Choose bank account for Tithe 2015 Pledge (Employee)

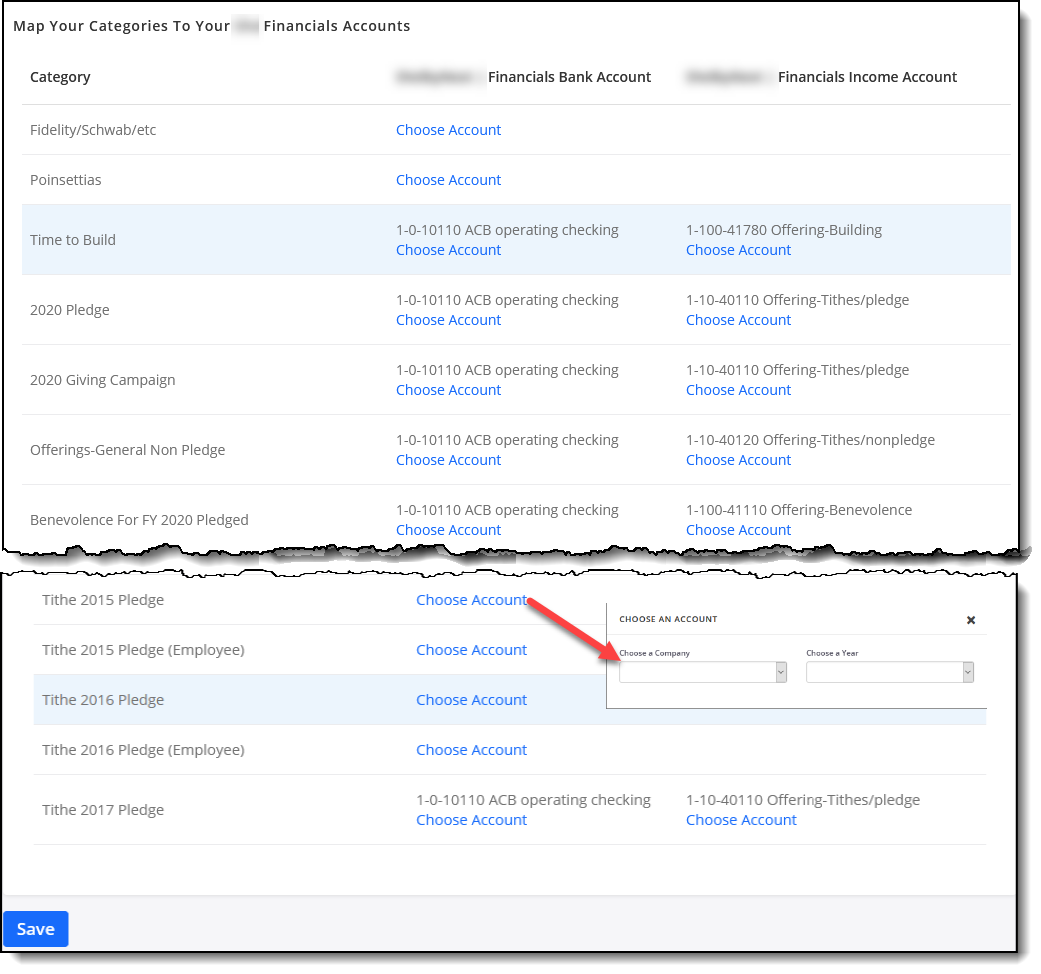[471, 650]
